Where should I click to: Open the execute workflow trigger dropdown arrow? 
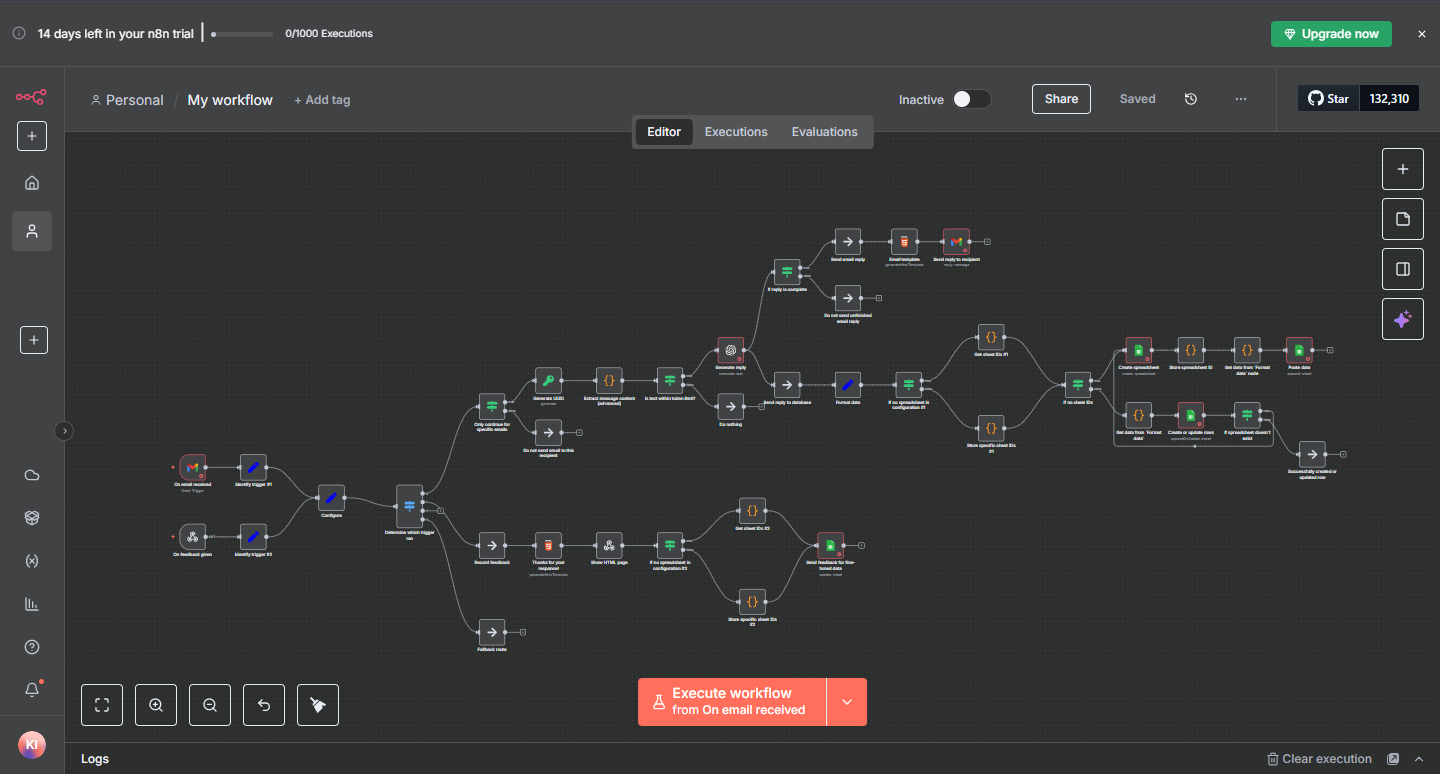(x=847, y=702)
